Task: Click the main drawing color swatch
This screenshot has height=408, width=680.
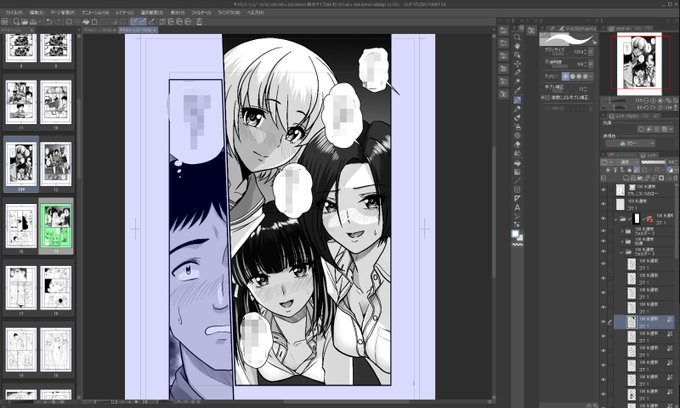Action: click(x=515, y=234)
